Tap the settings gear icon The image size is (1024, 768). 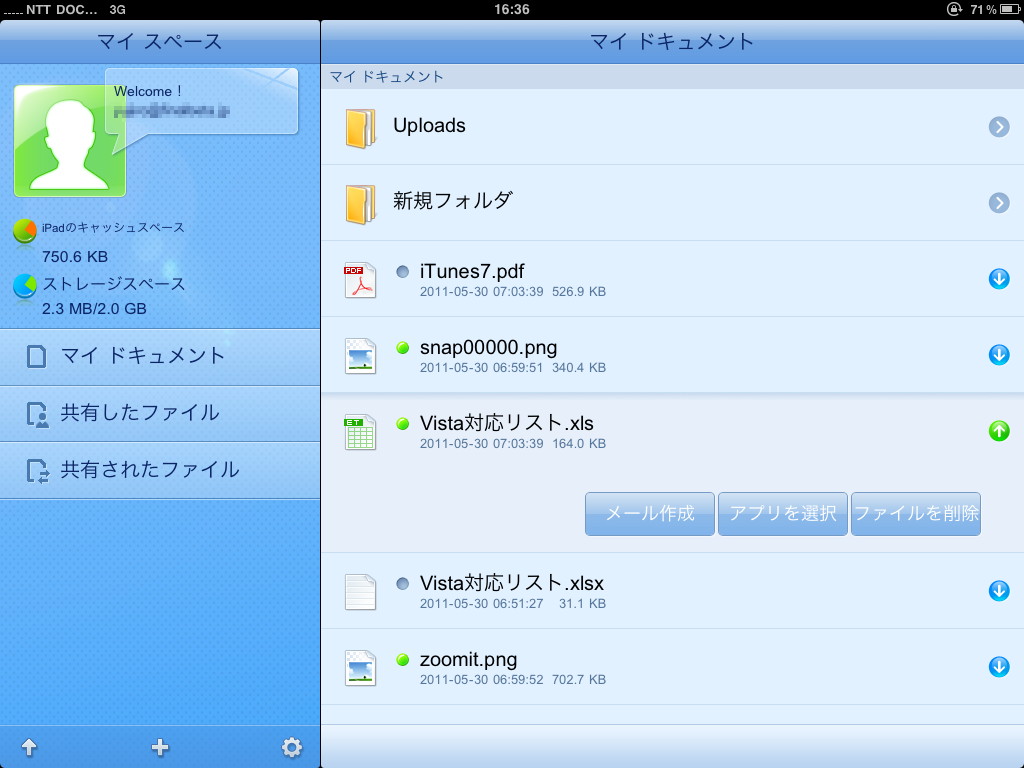coord(293,746)
